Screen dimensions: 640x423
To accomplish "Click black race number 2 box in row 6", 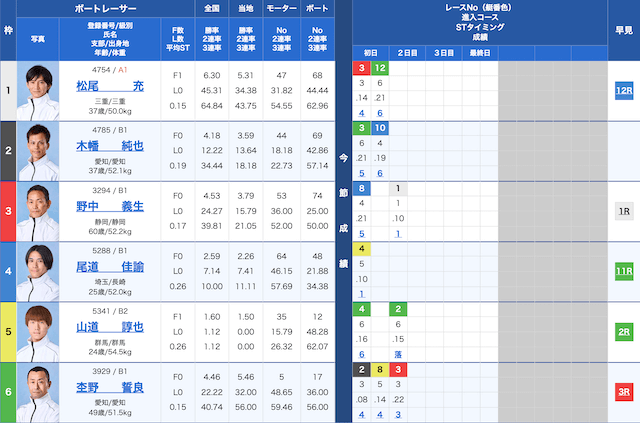I will pyautogui.click(x=361, y=369).
